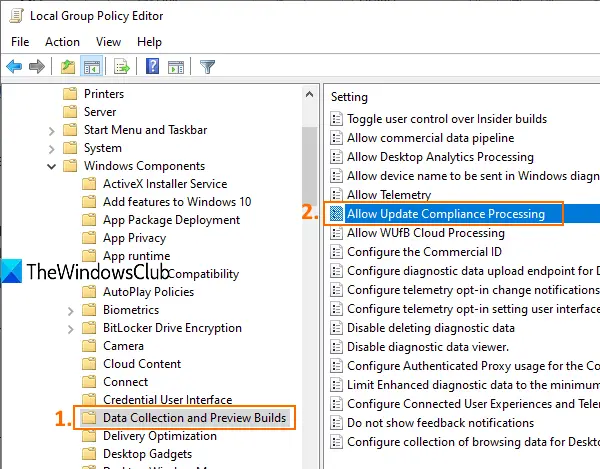Click the Desktop Gadgets folder icon
This screenshot has height=469, width=600.
89,454
